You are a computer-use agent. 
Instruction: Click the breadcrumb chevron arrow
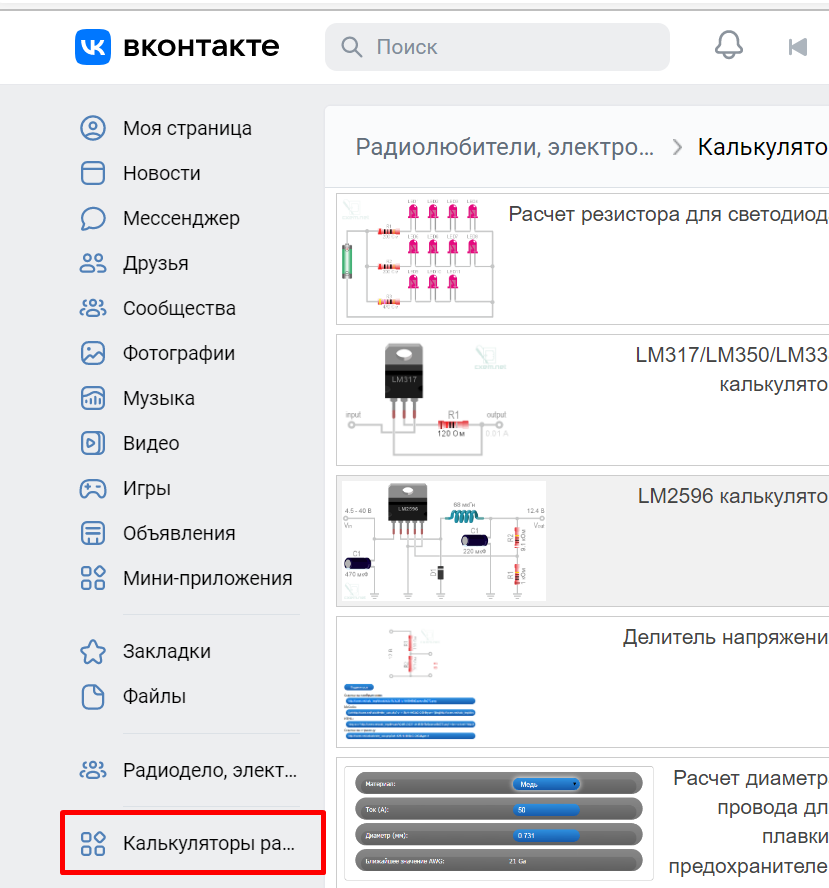(x=677, y=147)
